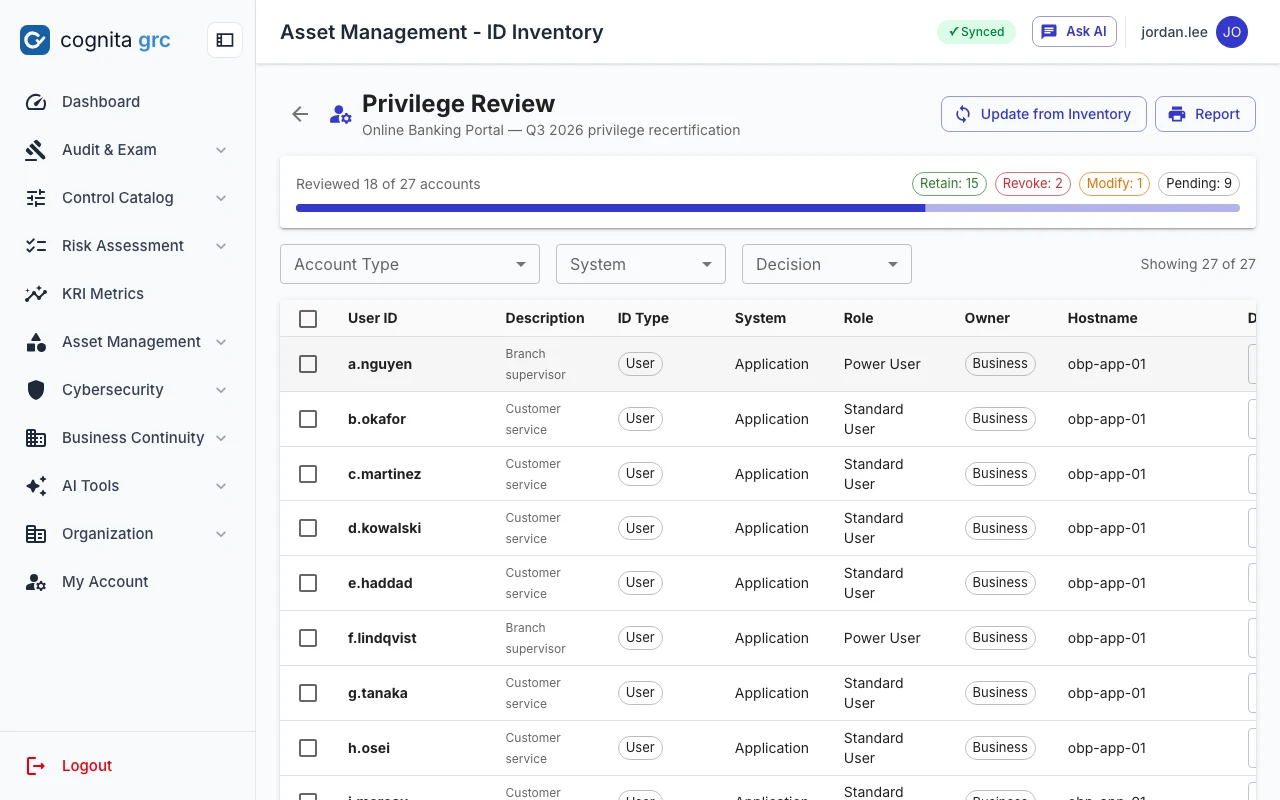Image resolution: width=1280 pixels, height=800 pixels.
Task: Click the Synced status badge
Action: tap(976, 32)
